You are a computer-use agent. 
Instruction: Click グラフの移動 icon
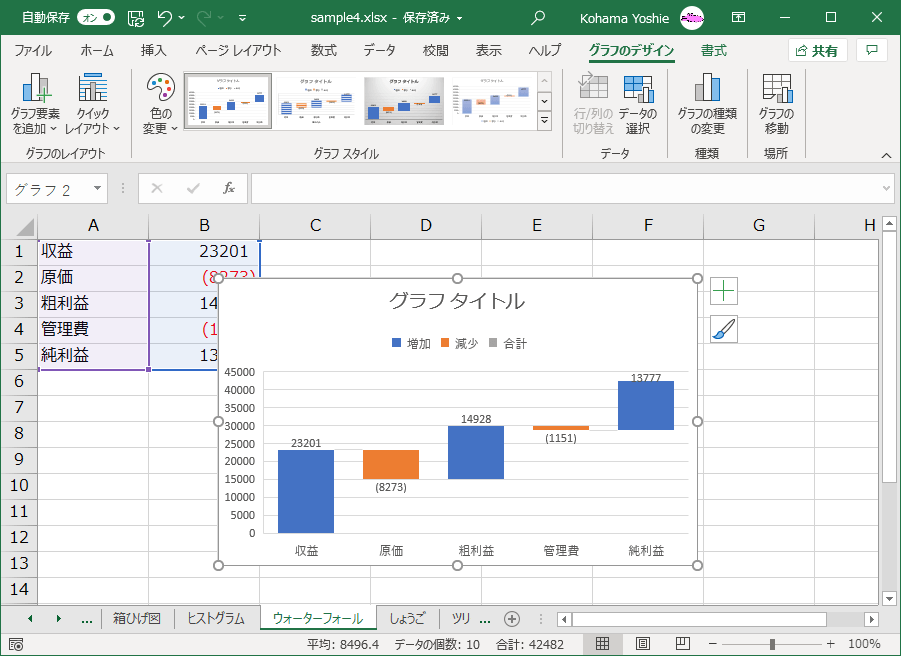tap(776, 104)
